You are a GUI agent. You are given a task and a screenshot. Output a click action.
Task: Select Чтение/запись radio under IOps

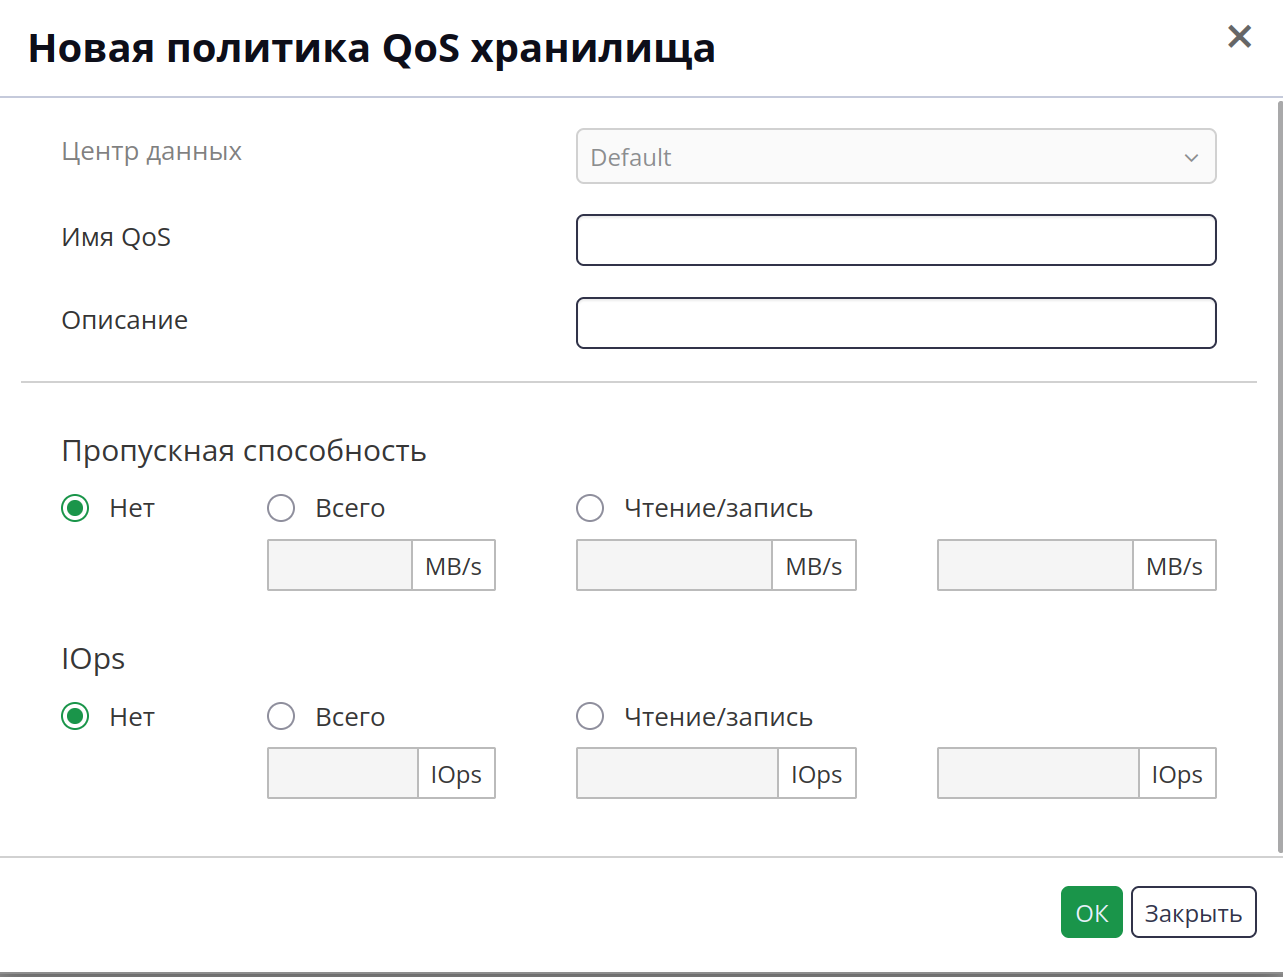[x=590, y=717]
